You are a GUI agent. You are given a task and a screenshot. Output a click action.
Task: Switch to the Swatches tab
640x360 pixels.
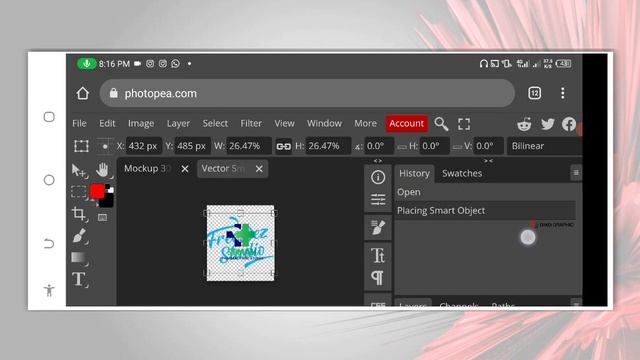click(x=462, y=173)
